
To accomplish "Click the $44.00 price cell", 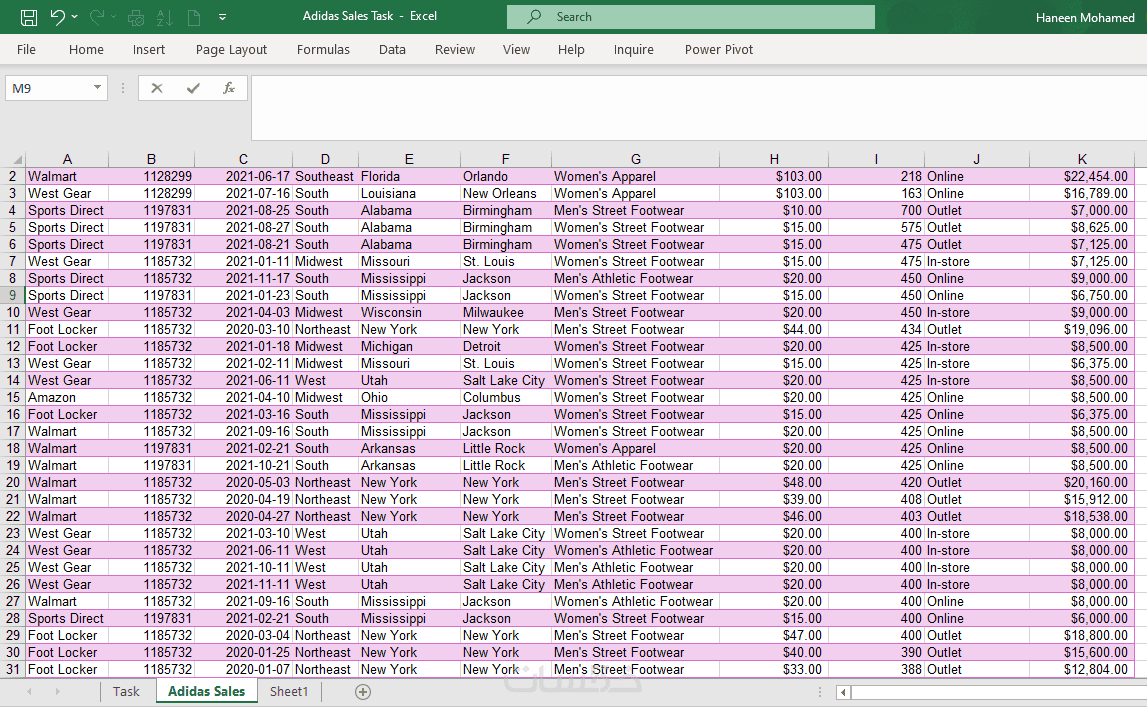I will coord(774,330).
